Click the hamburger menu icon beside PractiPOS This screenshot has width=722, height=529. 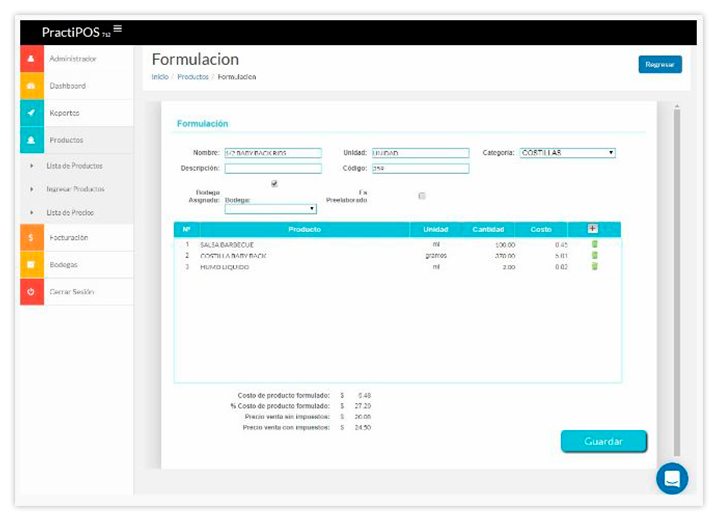click(118, 28)
